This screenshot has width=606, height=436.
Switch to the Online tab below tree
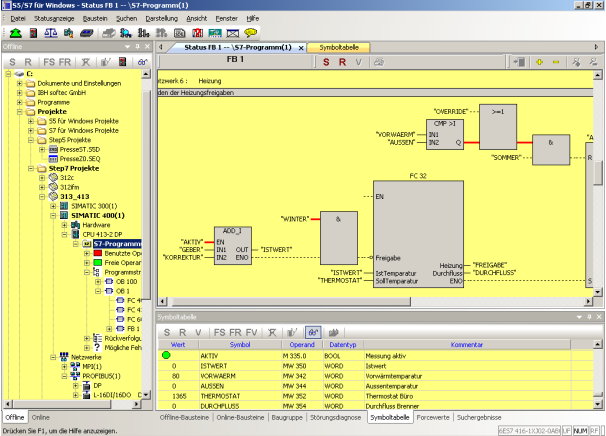point(41,417)
